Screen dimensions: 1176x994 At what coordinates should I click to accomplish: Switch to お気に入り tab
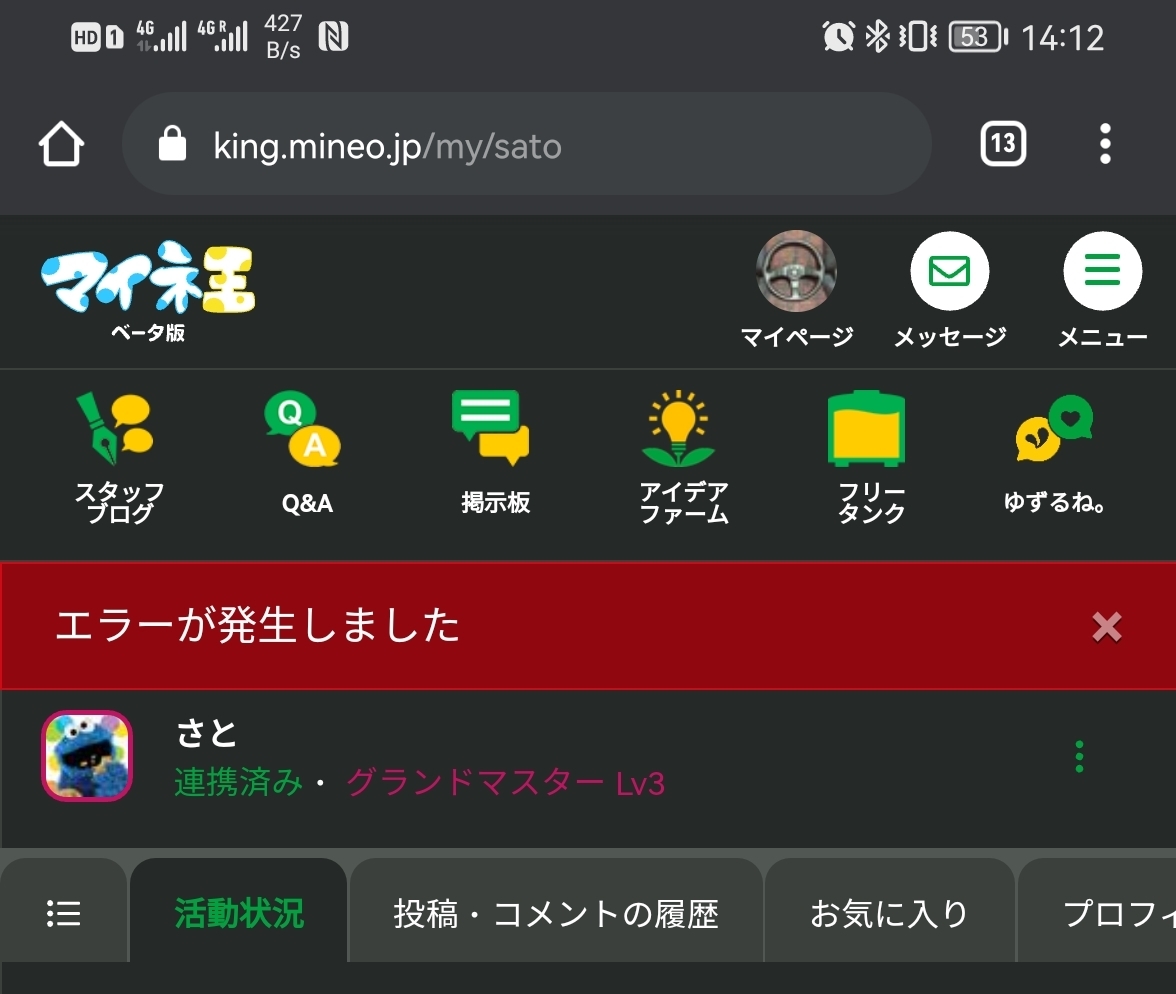pos(890,913)
